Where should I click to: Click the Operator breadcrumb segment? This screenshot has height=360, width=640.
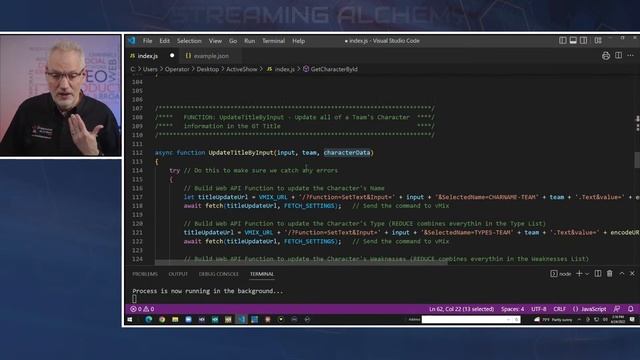coord(177,69)
